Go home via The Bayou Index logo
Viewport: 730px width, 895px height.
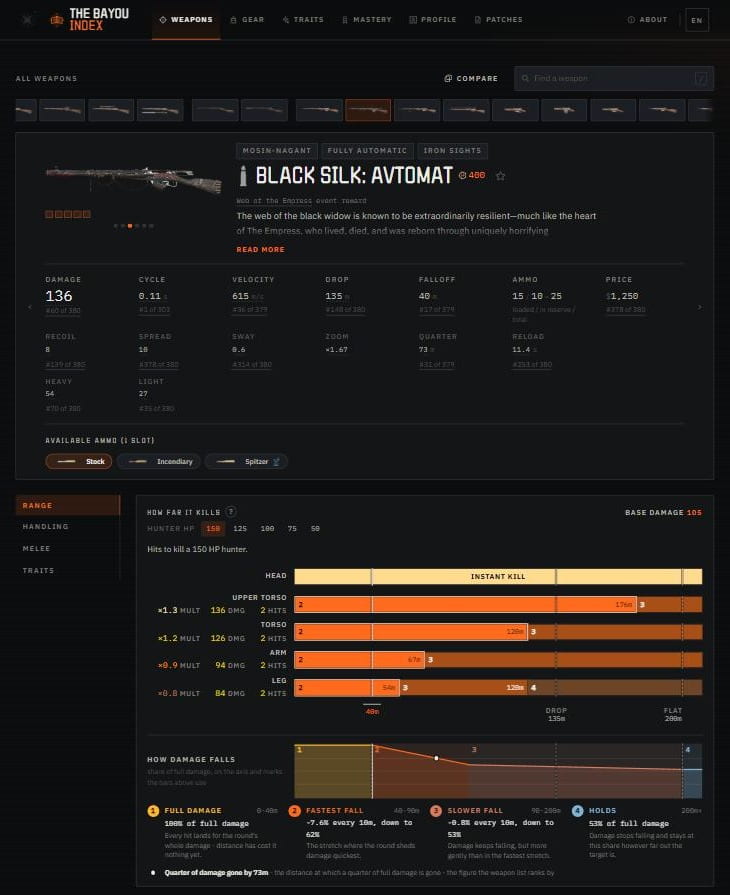[x=90, y=19]
